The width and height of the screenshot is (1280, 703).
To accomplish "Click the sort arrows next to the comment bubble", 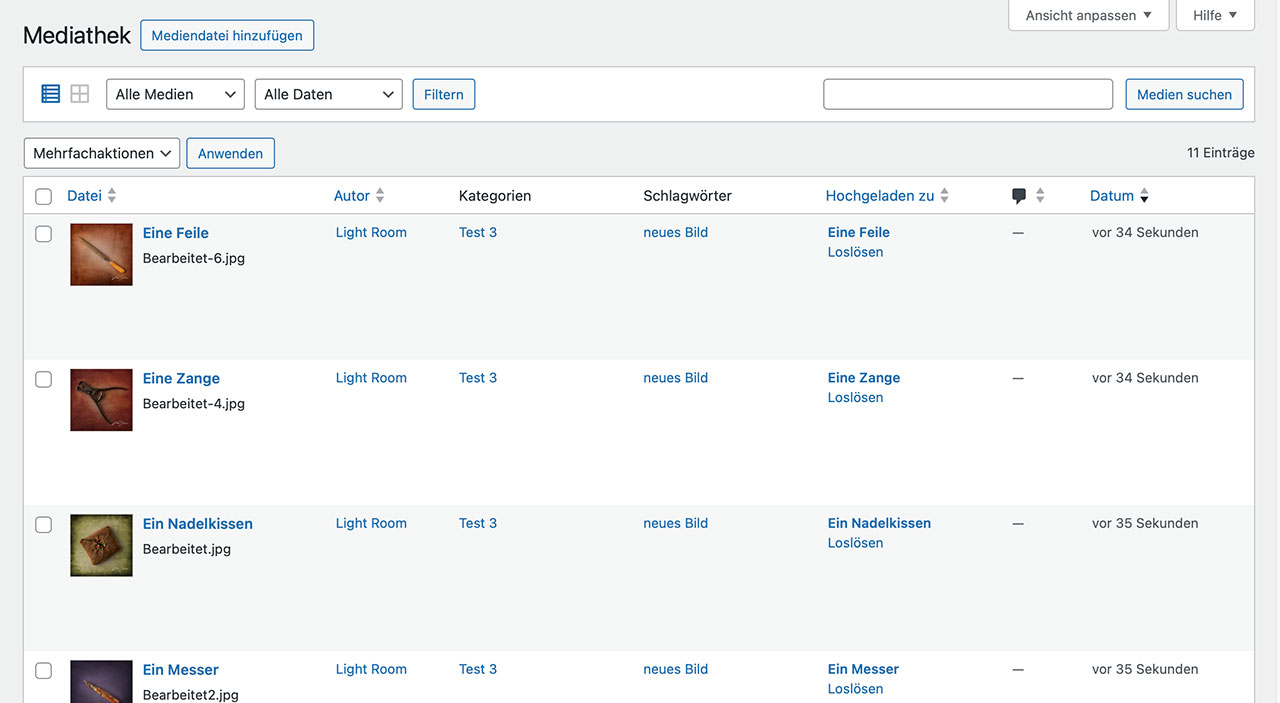I will pos(1041,195).
